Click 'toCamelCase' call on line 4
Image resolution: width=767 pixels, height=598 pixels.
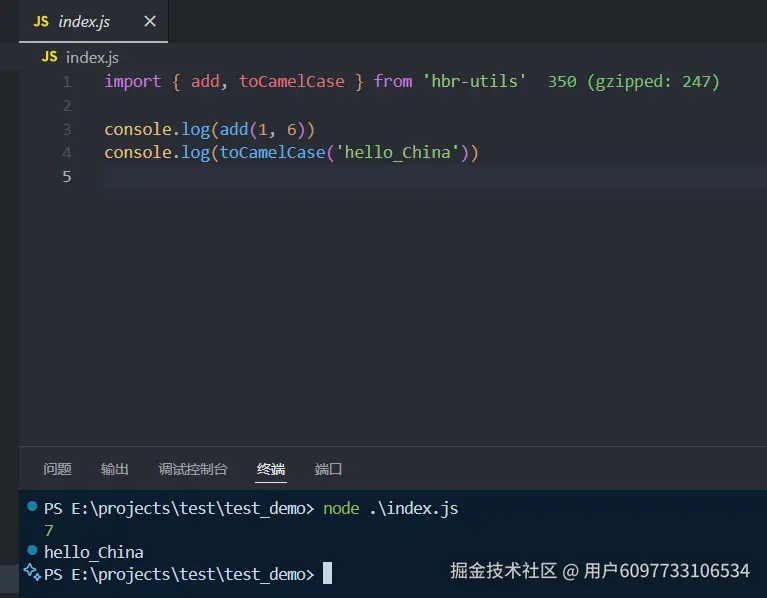click(x=272, y=153)
